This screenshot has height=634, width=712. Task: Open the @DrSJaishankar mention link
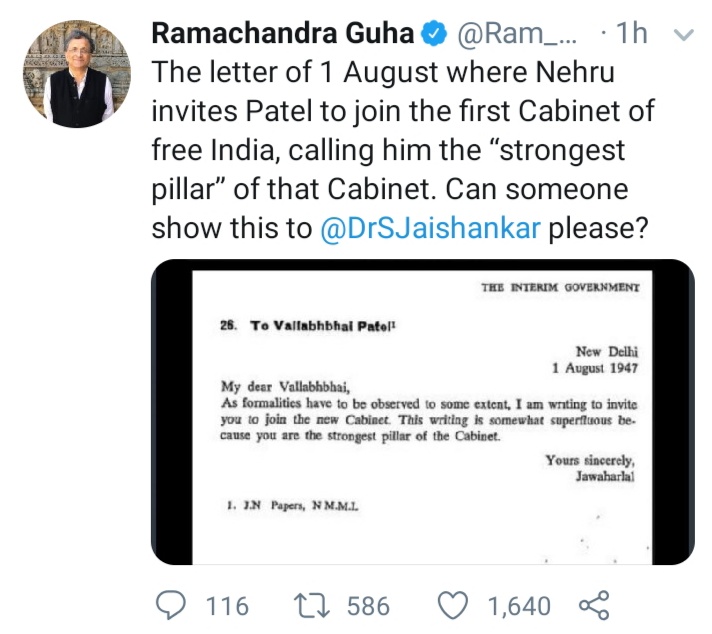(x=430, y=228)
